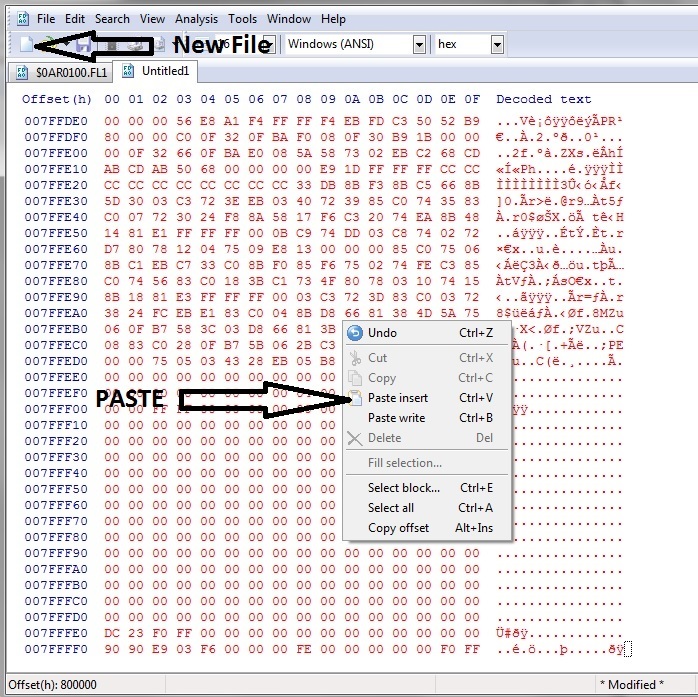
Task: Click byte FE in row 007FFFF0
Action: [x=304, y=649]
